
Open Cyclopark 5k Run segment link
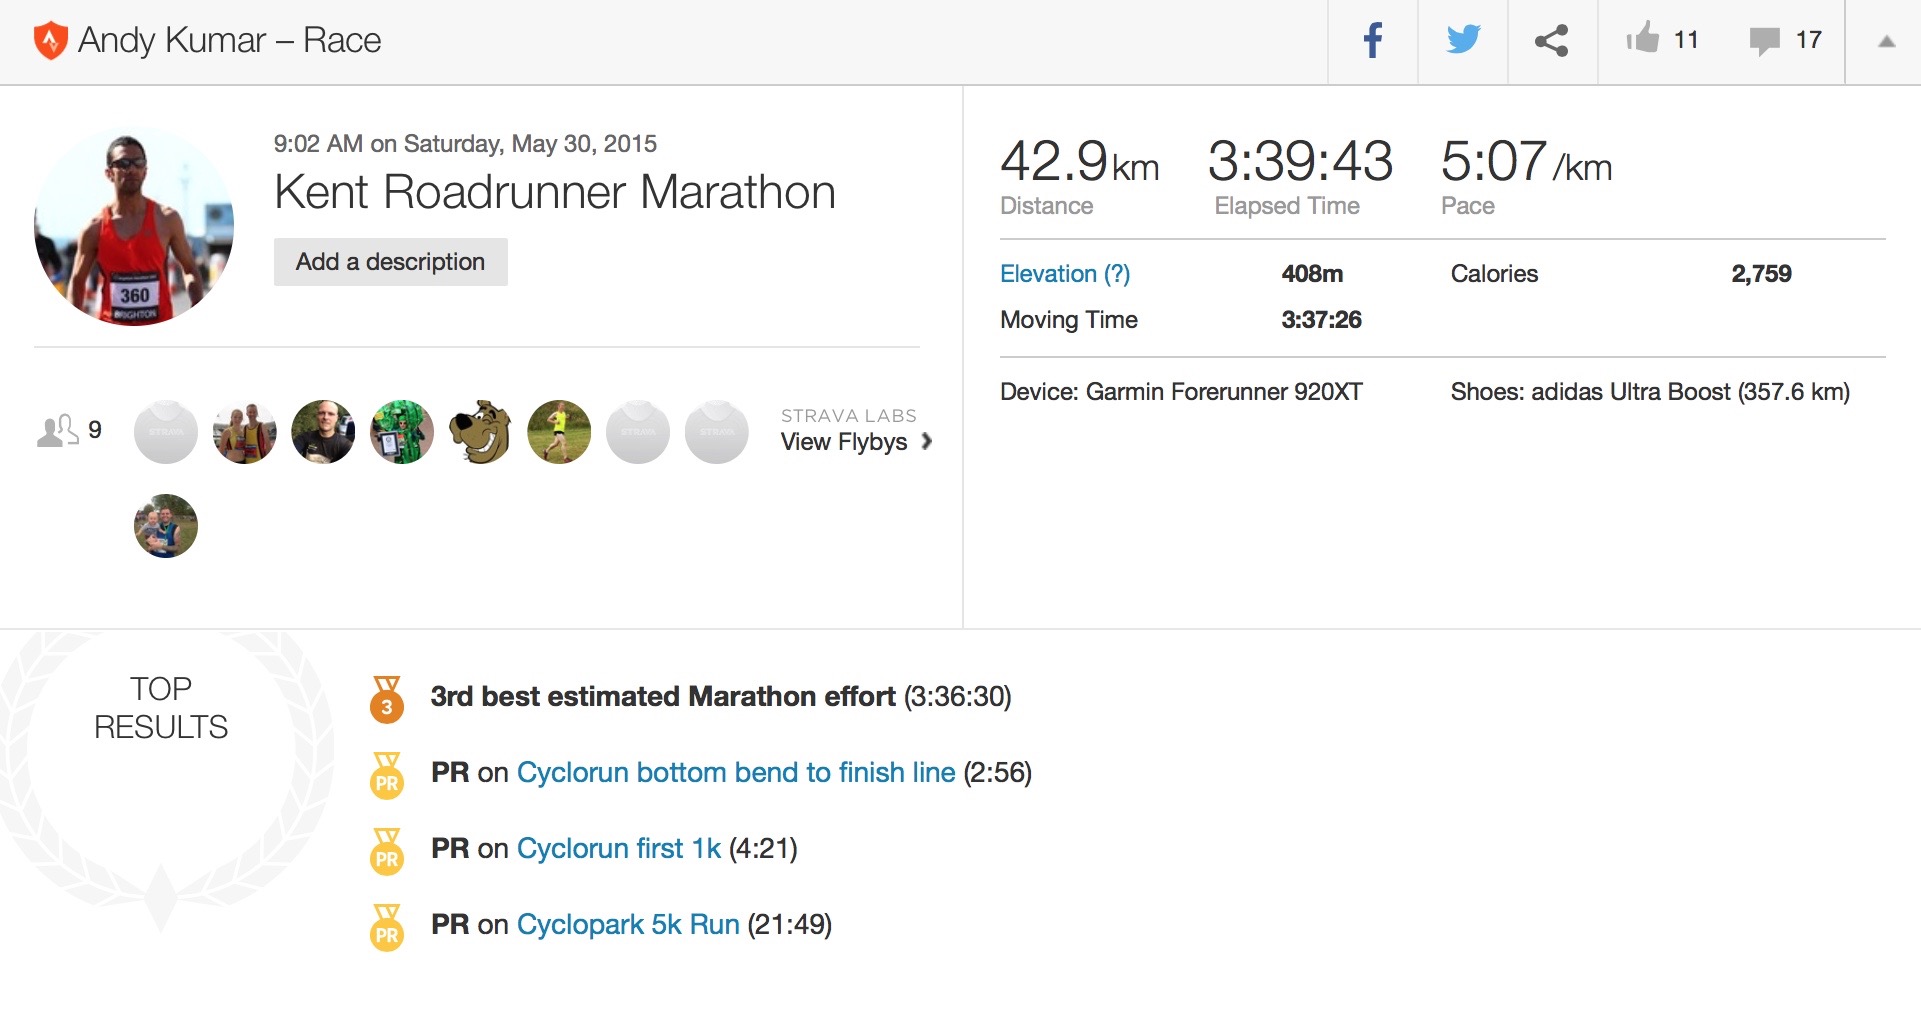[x=628, y=925]
